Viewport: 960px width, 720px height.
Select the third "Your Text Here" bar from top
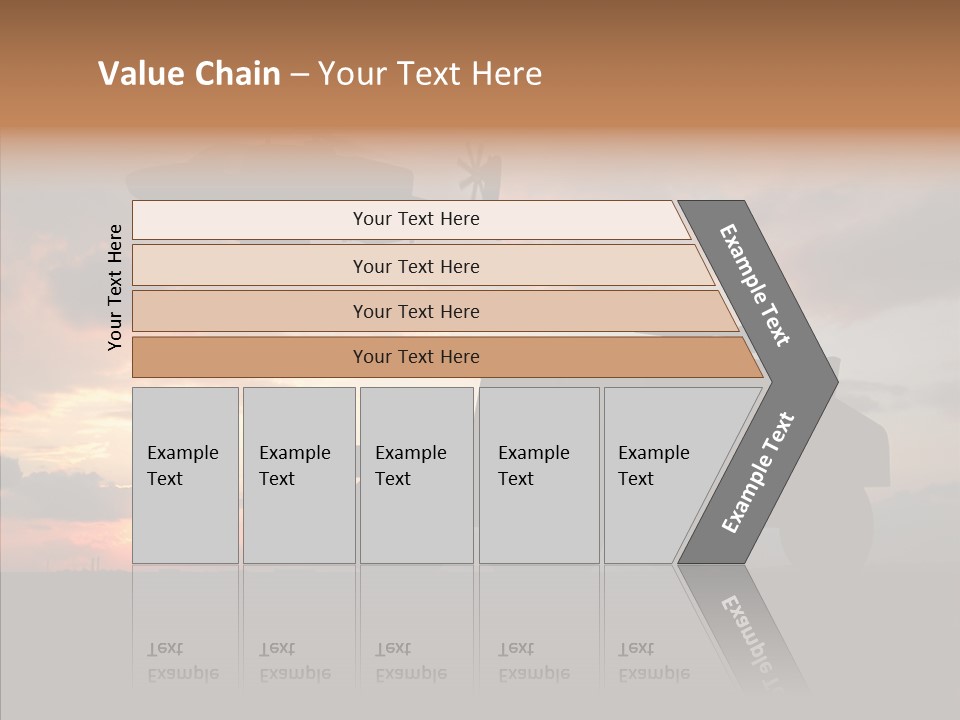415,311
